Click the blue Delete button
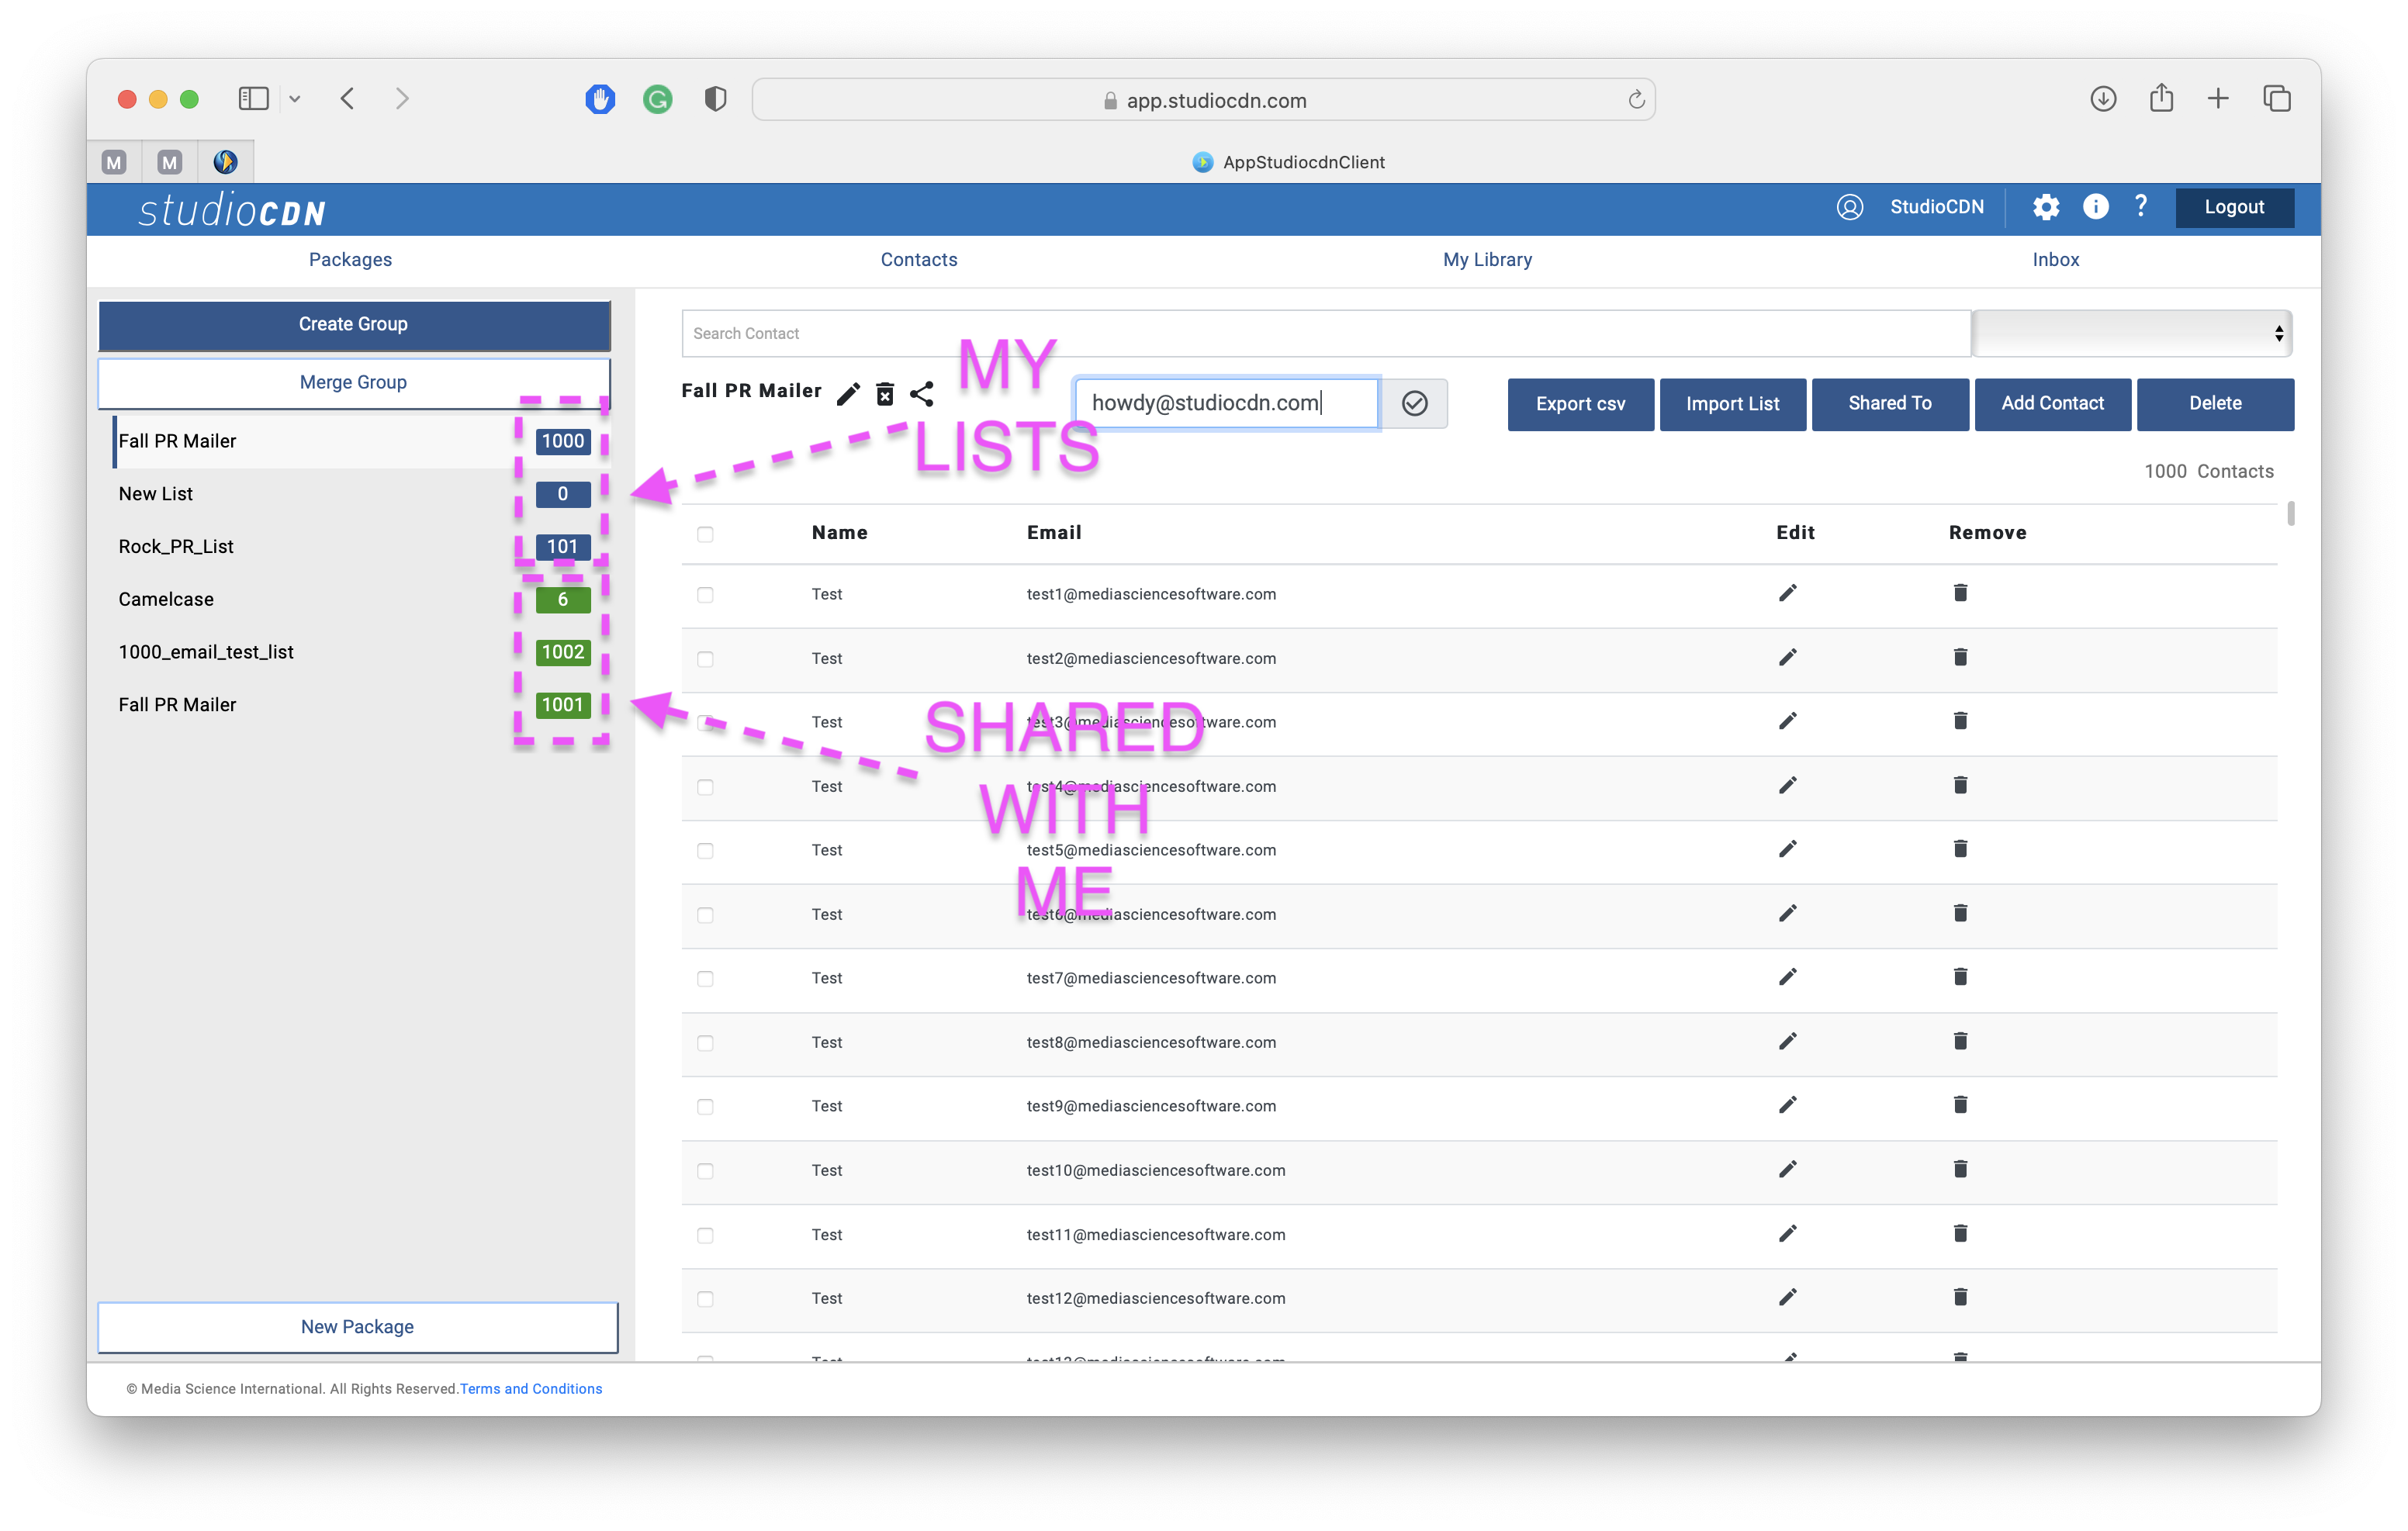This screenshot has width=2408, height=1531. (x=2215, y=404)
